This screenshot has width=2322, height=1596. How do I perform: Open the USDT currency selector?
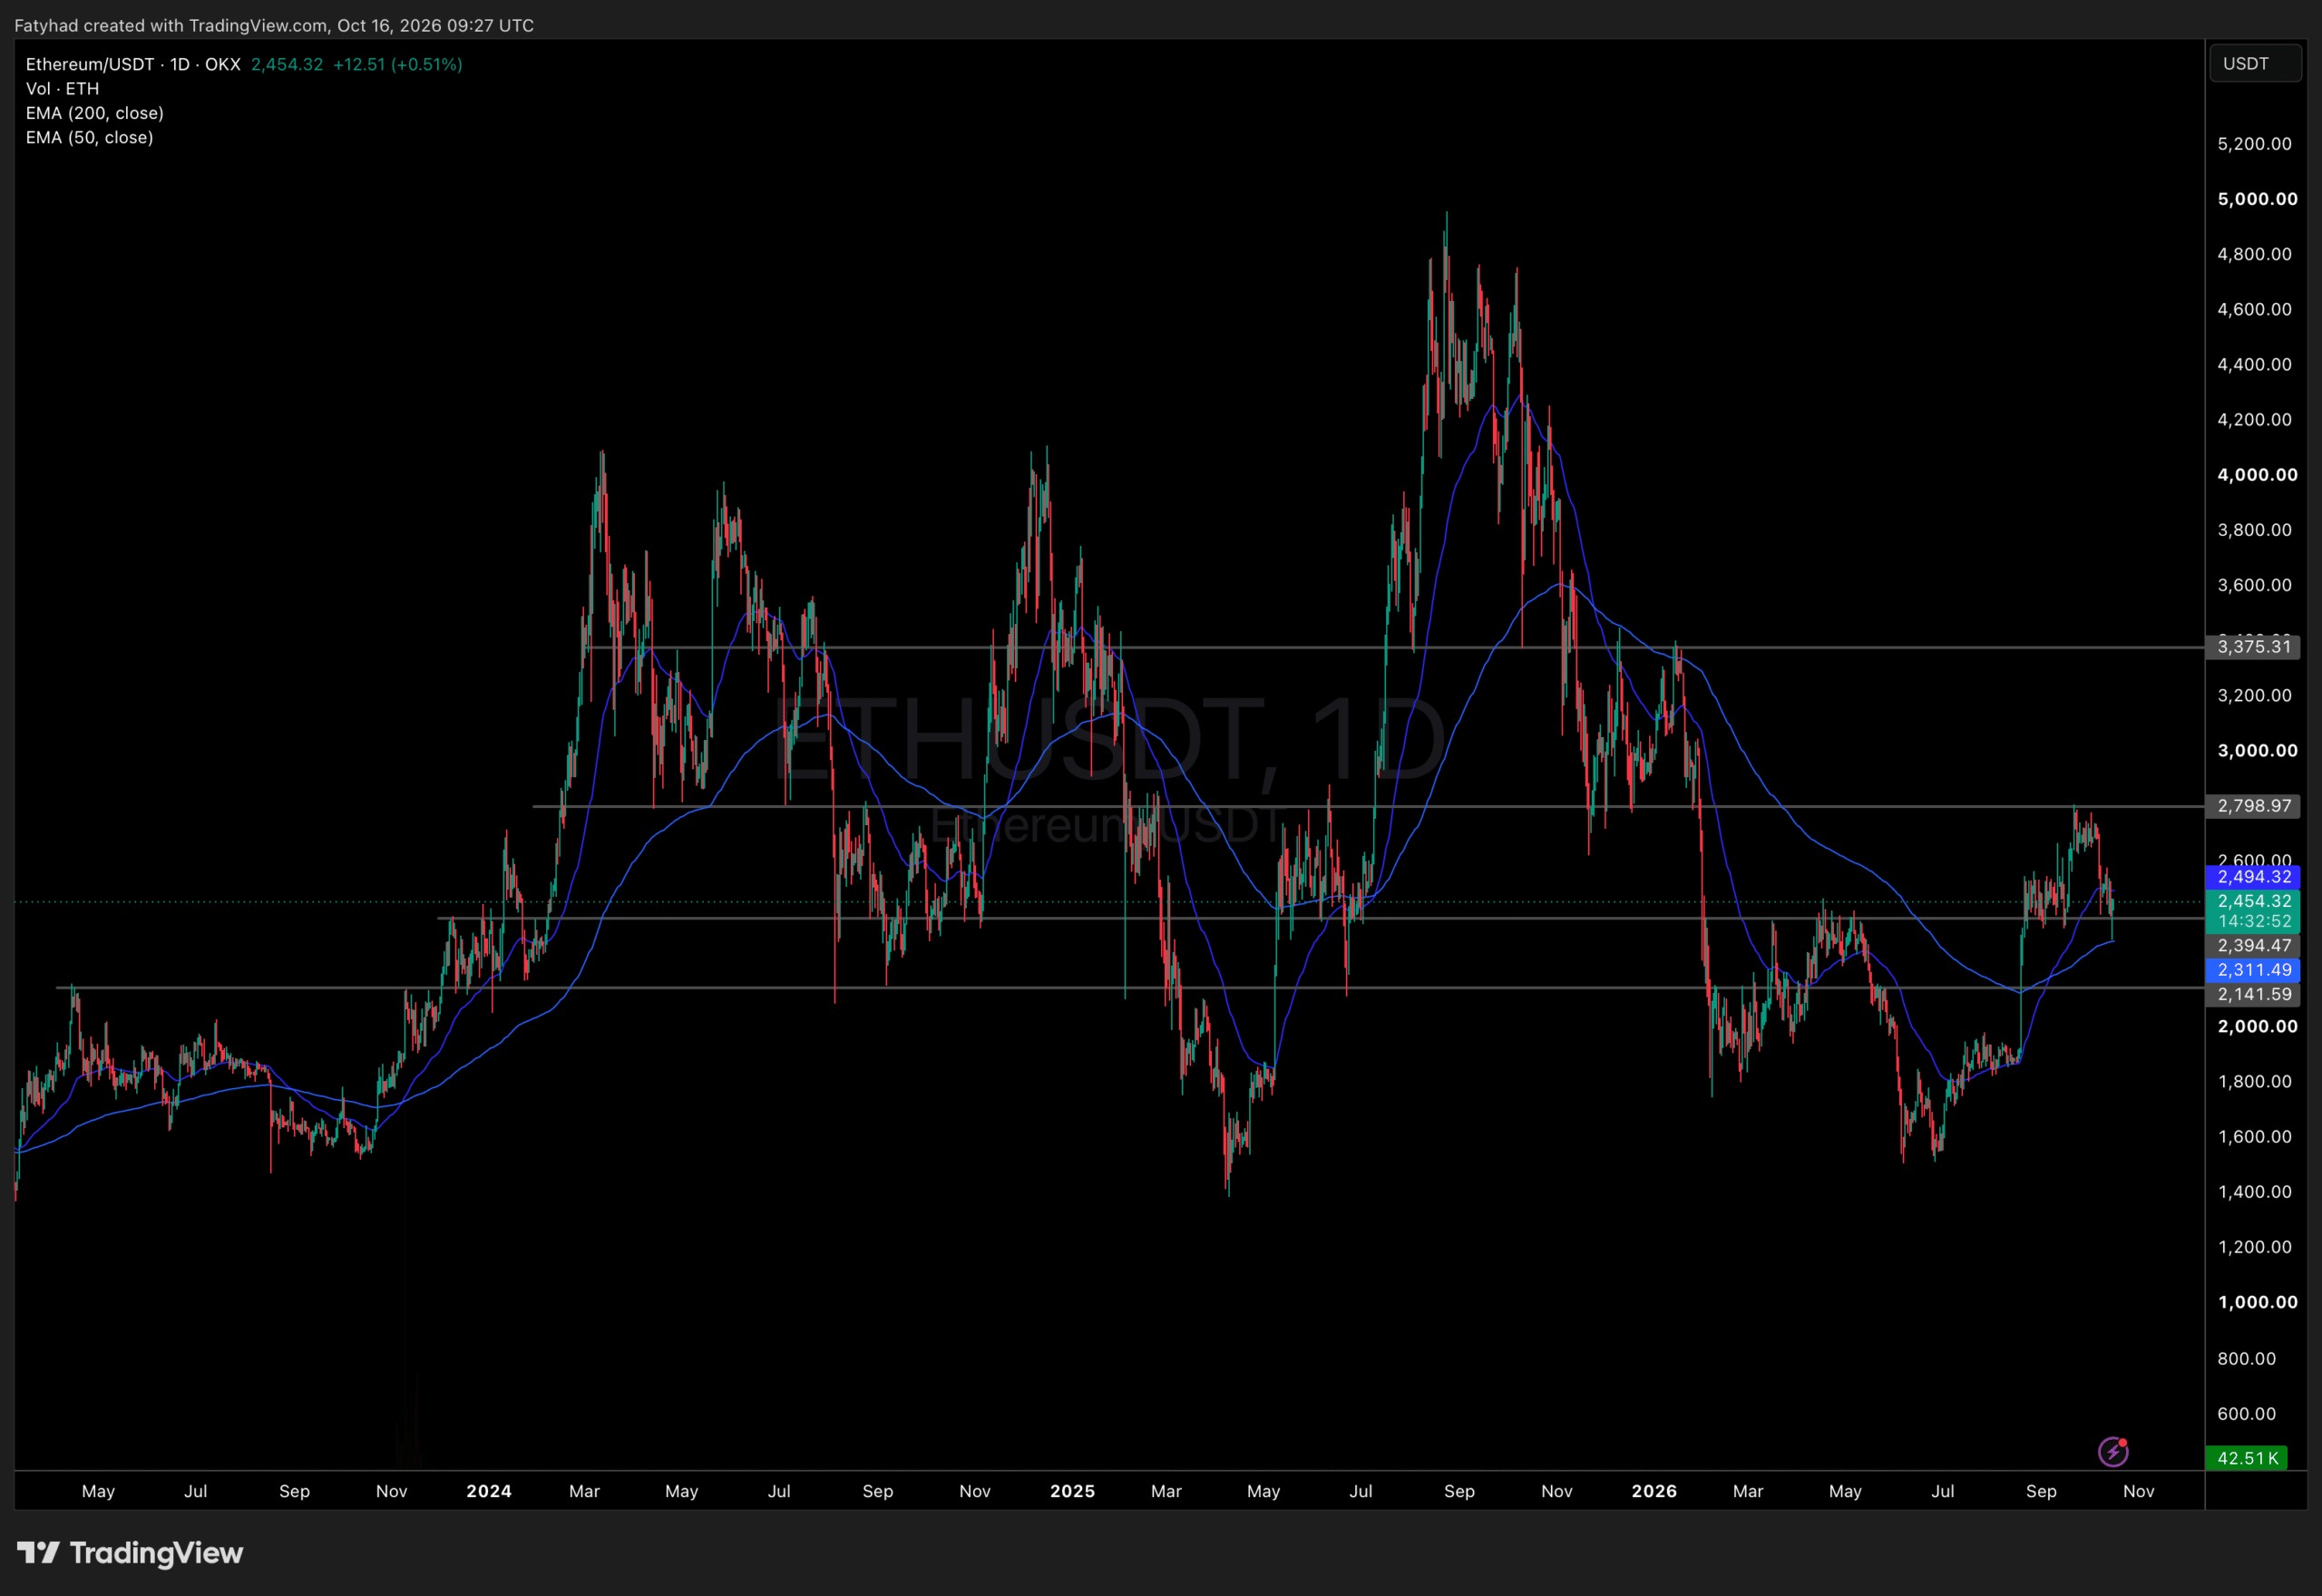pos(2254,64)
